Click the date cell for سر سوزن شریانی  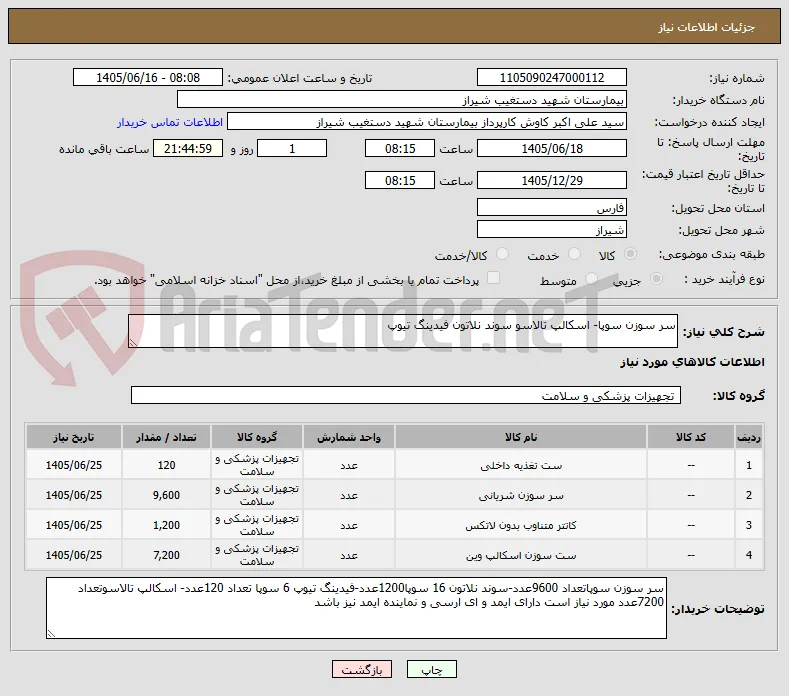pyautogui.click(x=73, y=495)
